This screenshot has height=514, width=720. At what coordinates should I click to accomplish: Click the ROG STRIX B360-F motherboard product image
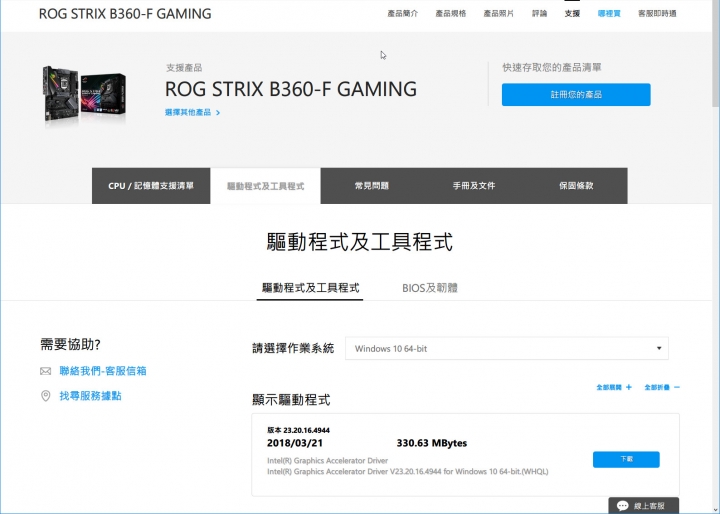click(84, 96)
